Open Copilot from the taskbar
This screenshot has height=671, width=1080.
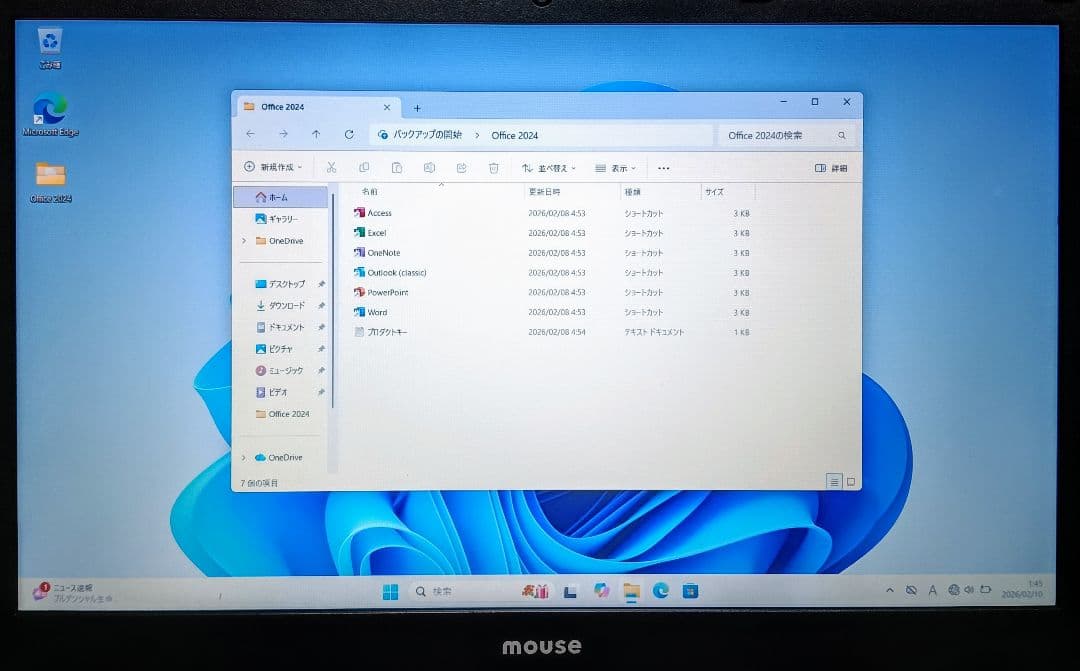coord(602,591)
